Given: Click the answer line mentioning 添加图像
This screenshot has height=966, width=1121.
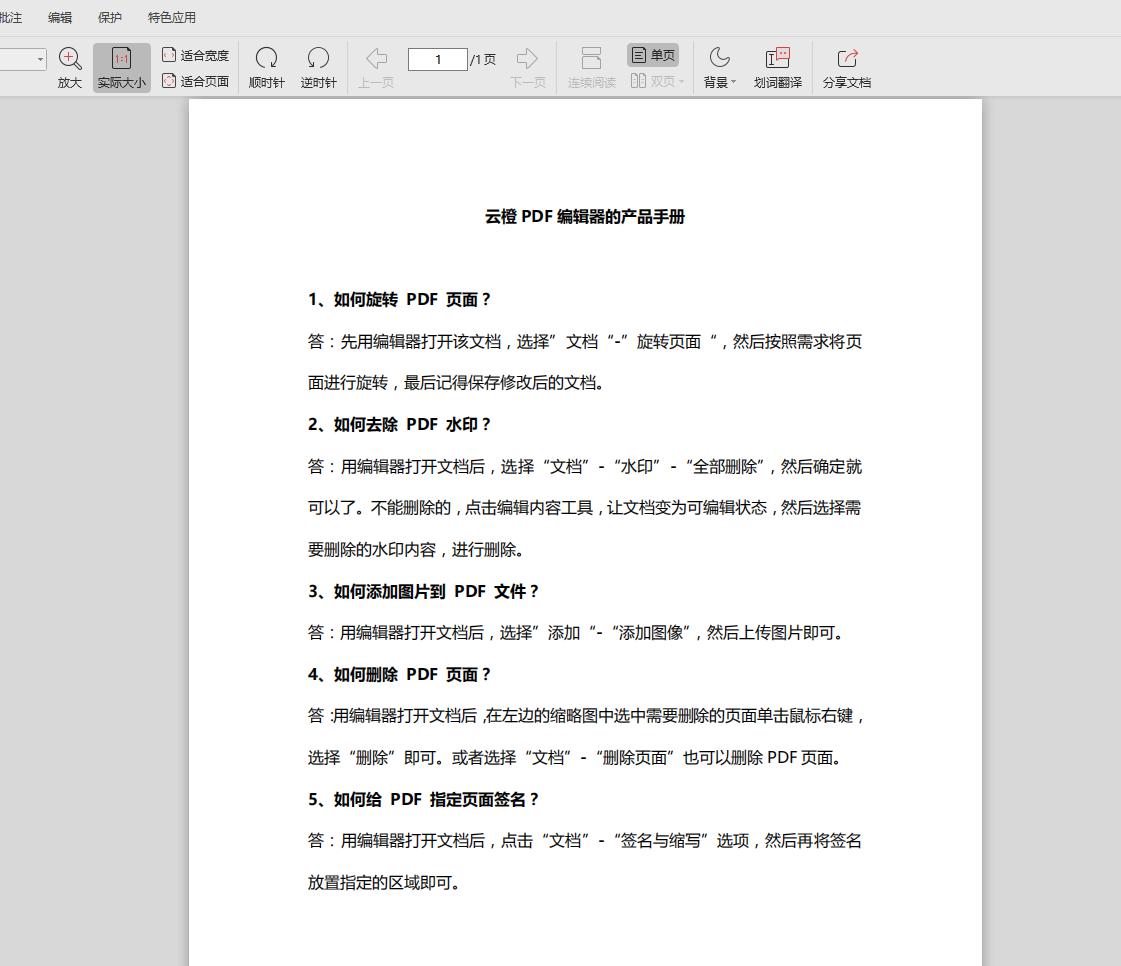Looking at the screenshot, I should coord(576,633).
